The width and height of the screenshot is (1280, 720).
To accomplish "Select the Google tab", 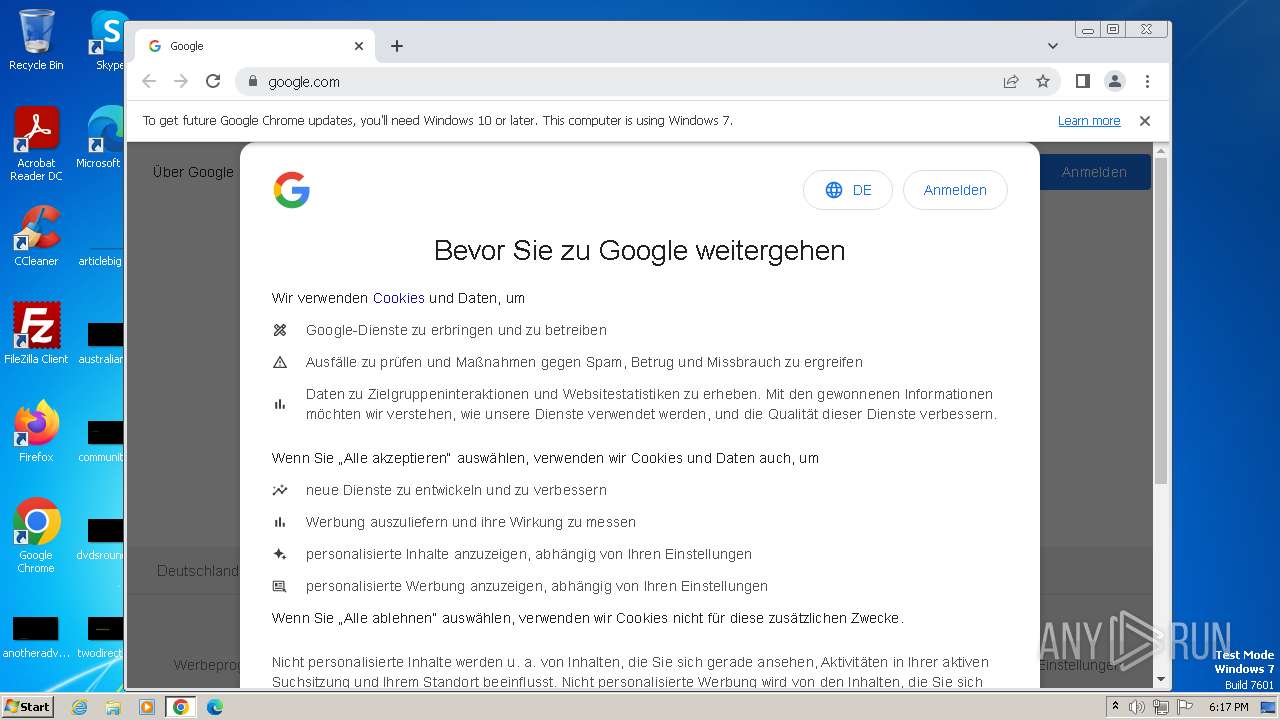I will pos(255,46).
